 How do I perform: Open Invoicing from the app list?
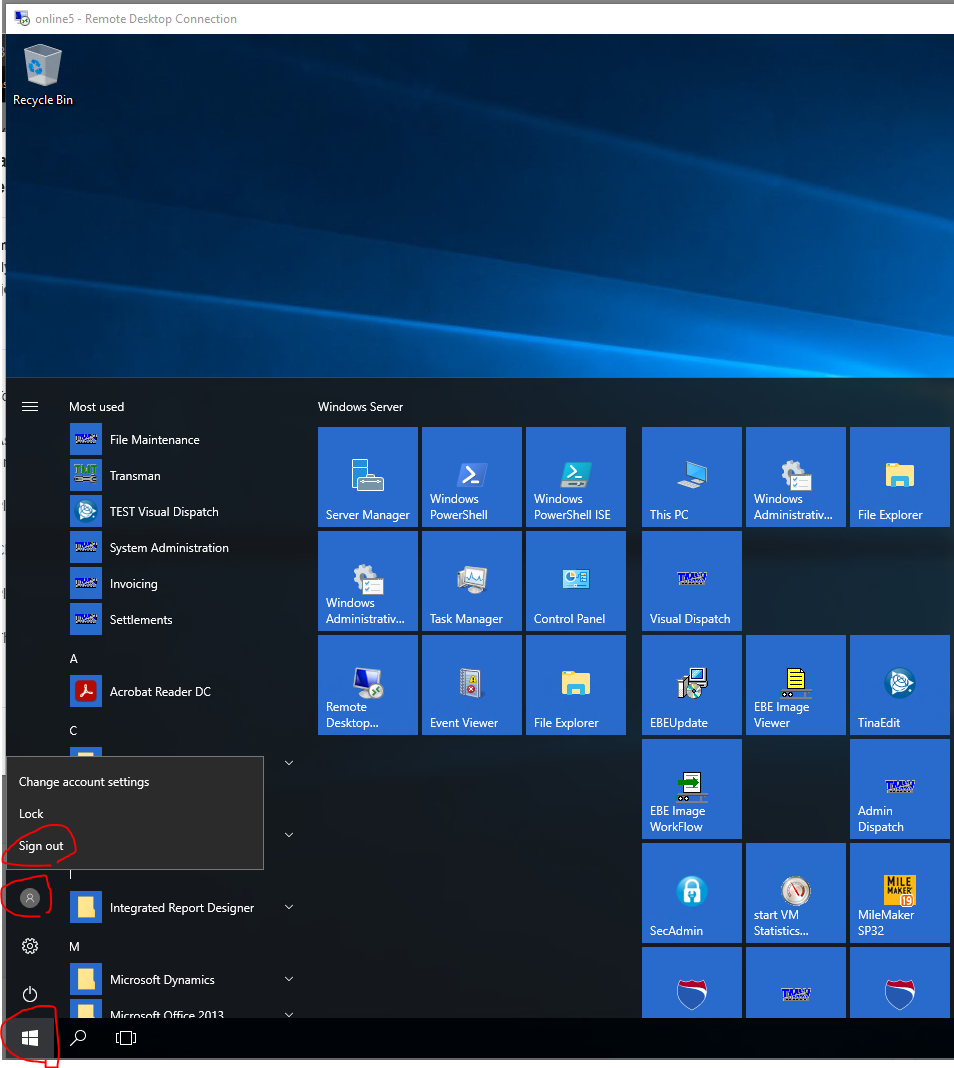[181, 584]
